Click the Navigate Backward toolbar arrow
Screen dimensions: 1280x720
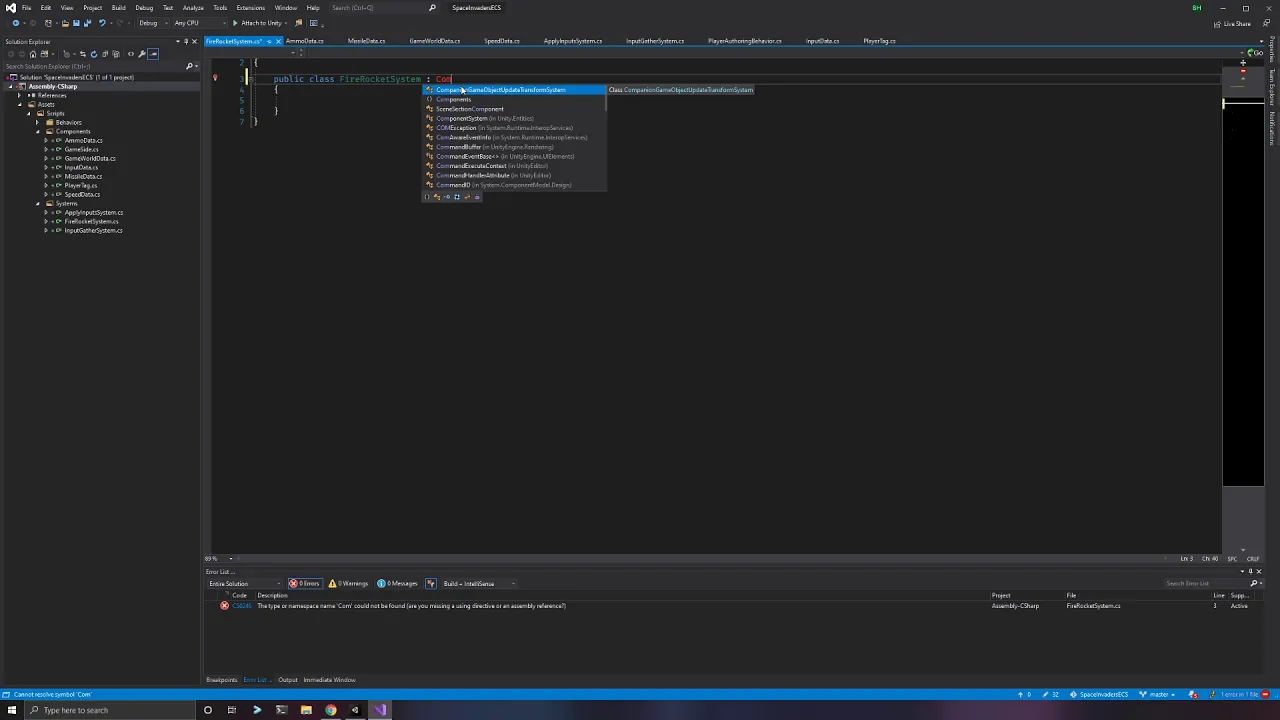pos(15,23)
